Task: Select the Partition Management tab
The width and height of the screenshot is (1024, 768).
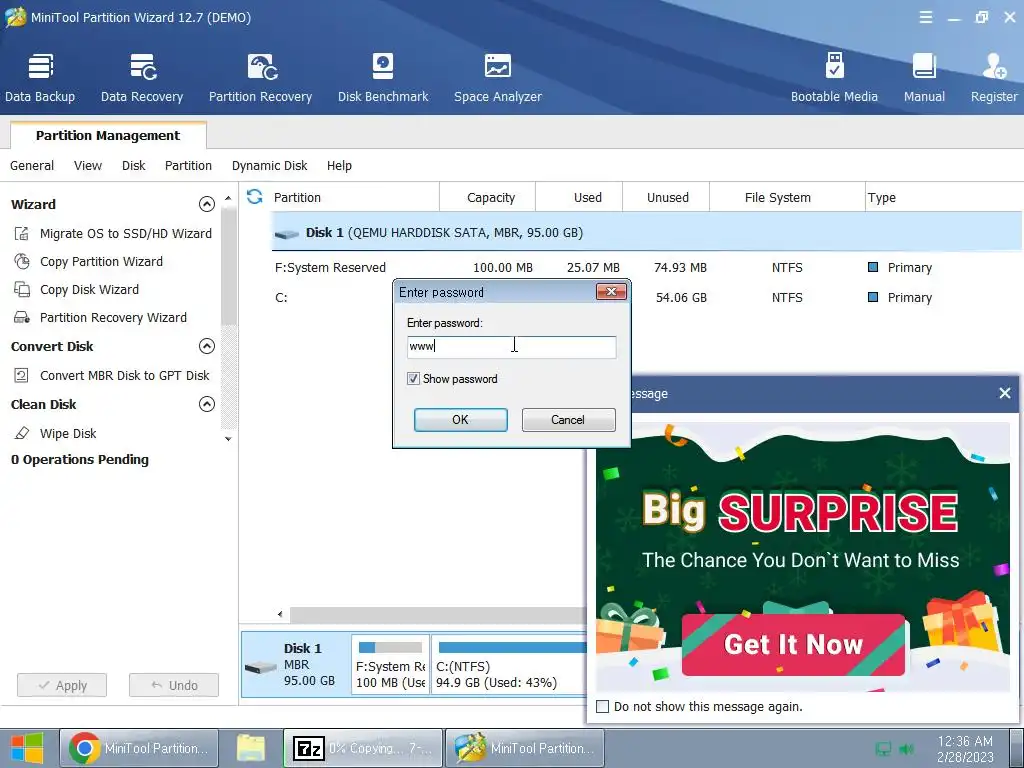Action: point(108,135)
